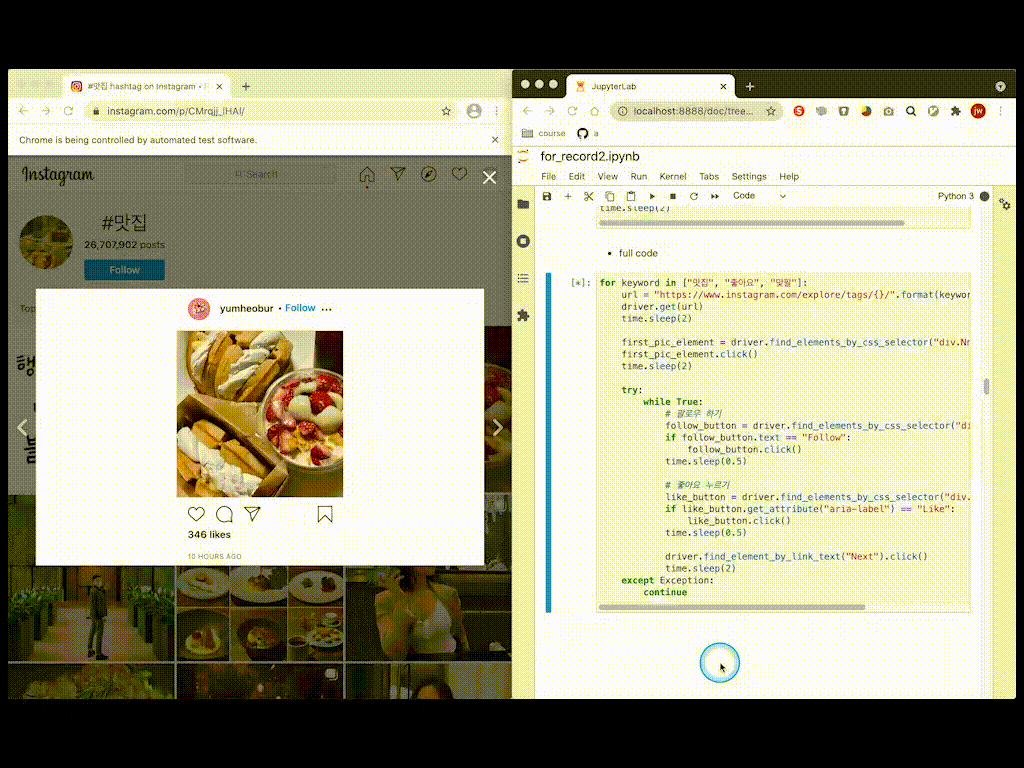Open JupyterLab Settings menu

(x=749, y=176)
